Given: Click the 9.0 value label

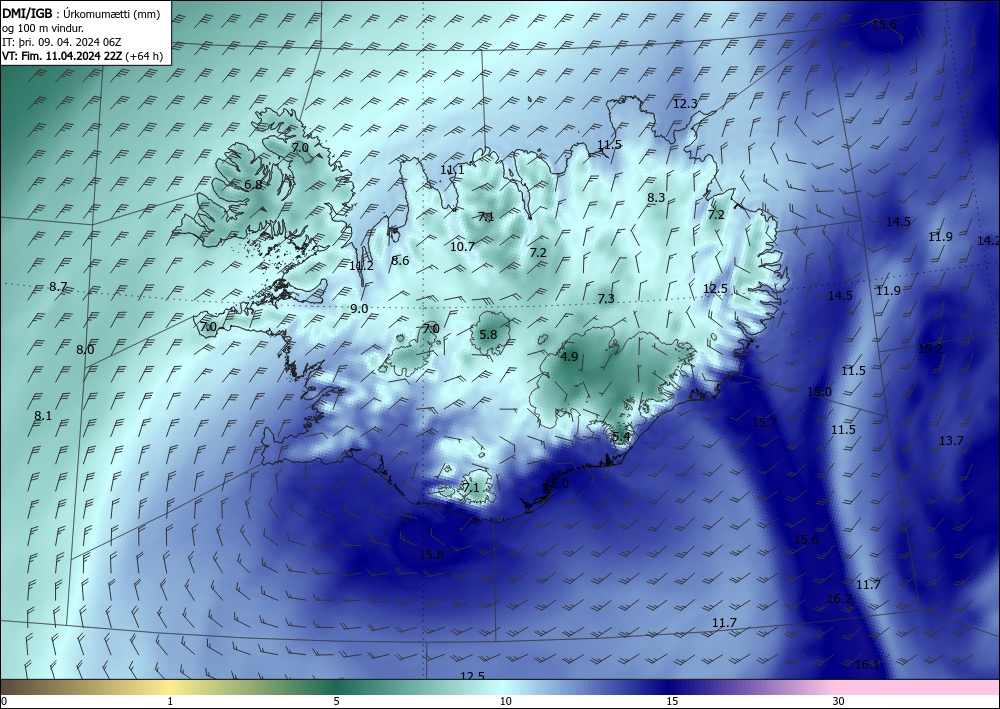Looking at the screenshot, I should 359,309.
